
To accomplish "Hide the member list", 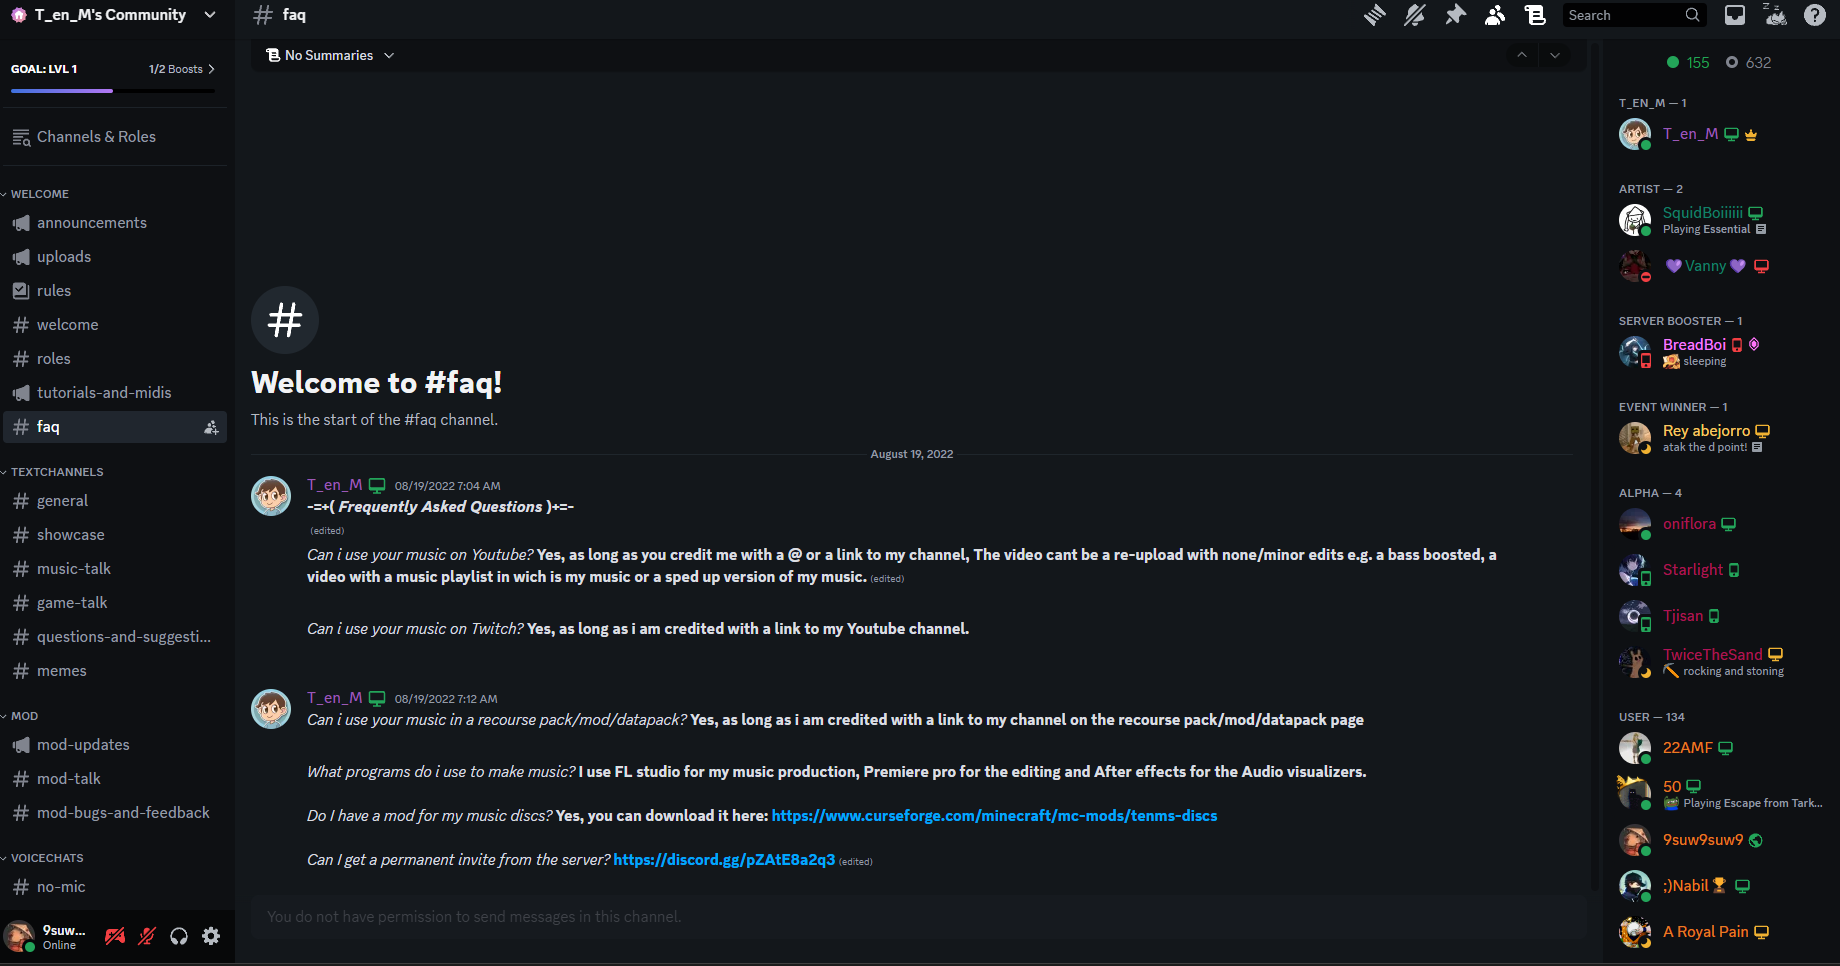I will point(1495,15).
